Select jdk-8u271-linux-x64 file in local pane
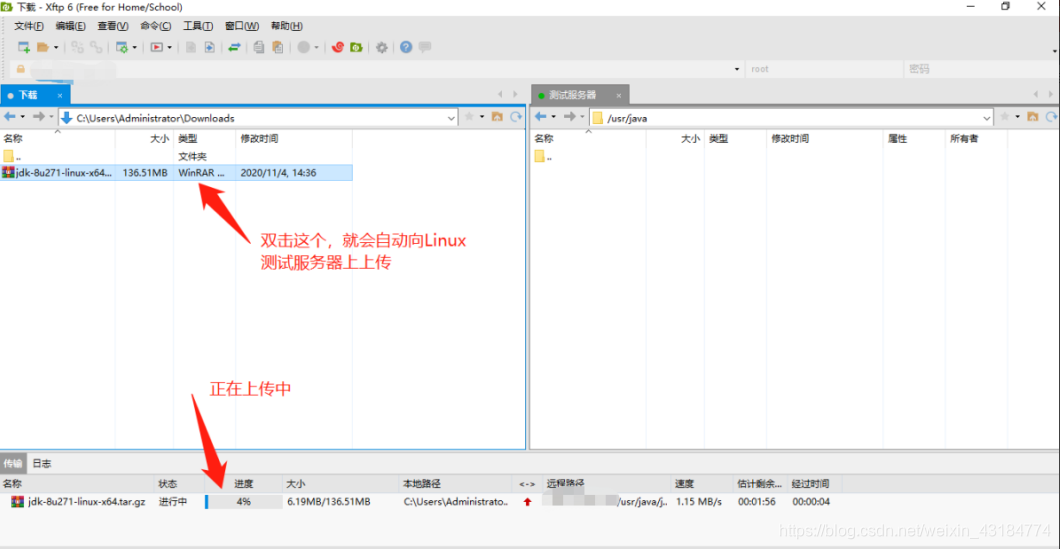Image resolution: width=1060 pixels, height=549 pixels. [x=176, y=172]
